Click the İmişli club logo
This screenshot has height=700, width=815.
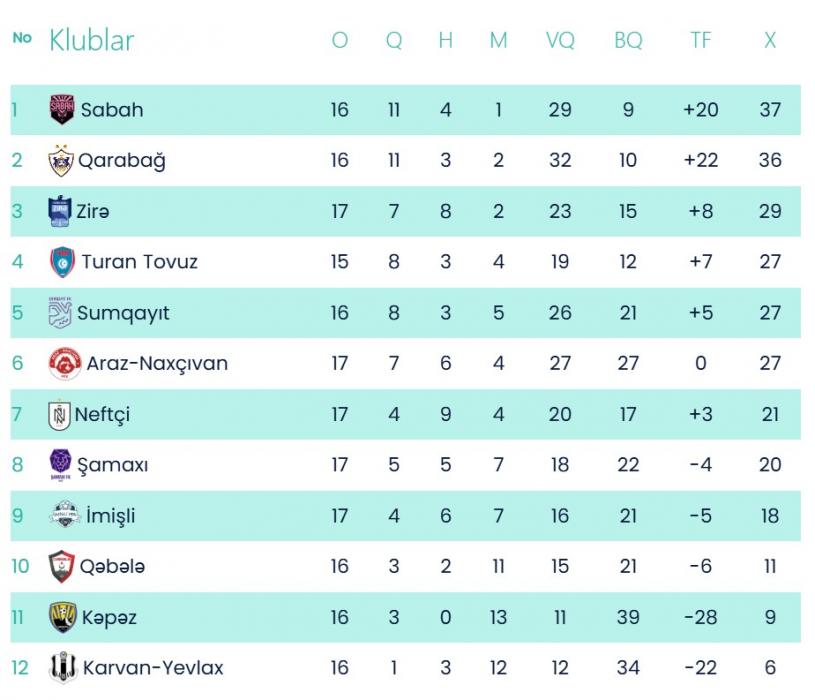point(65,516)
